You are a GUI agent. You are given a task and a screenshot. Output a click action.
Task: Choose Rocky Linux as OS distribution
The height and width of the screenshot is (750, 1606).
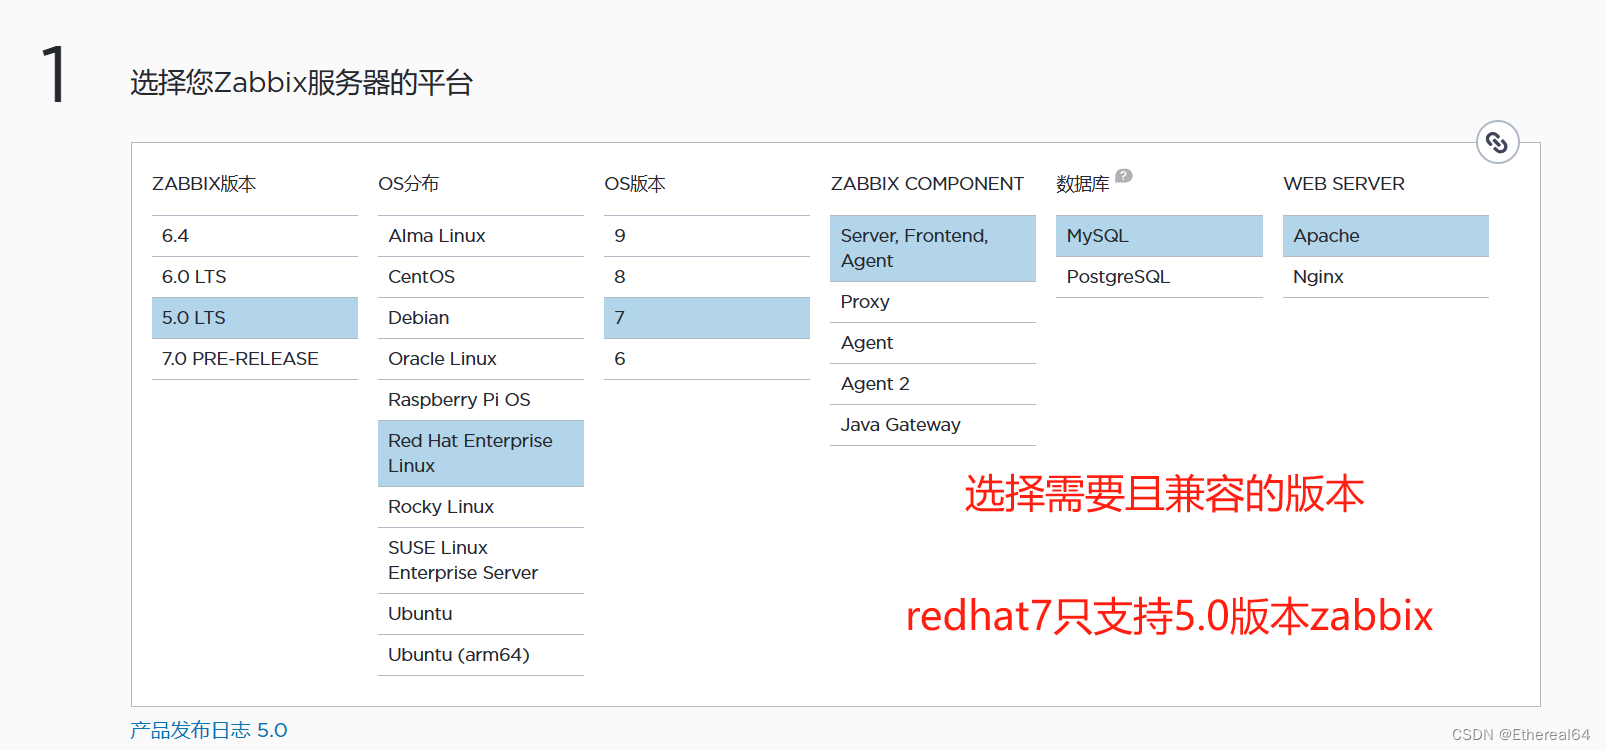(x=481, y=507)
